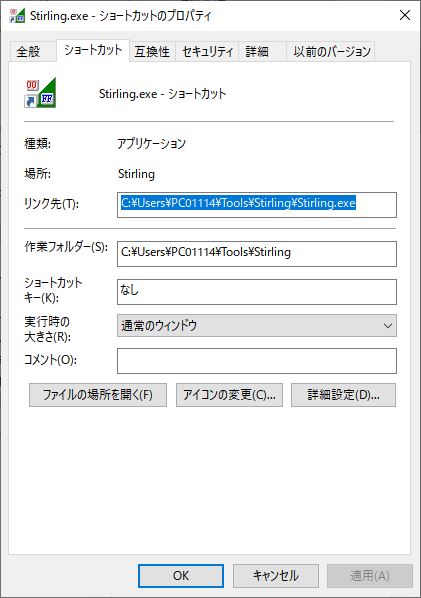421x598 pixels.
Task: Focus the 作業フォルダー input field
Action: tap(257, 254)
